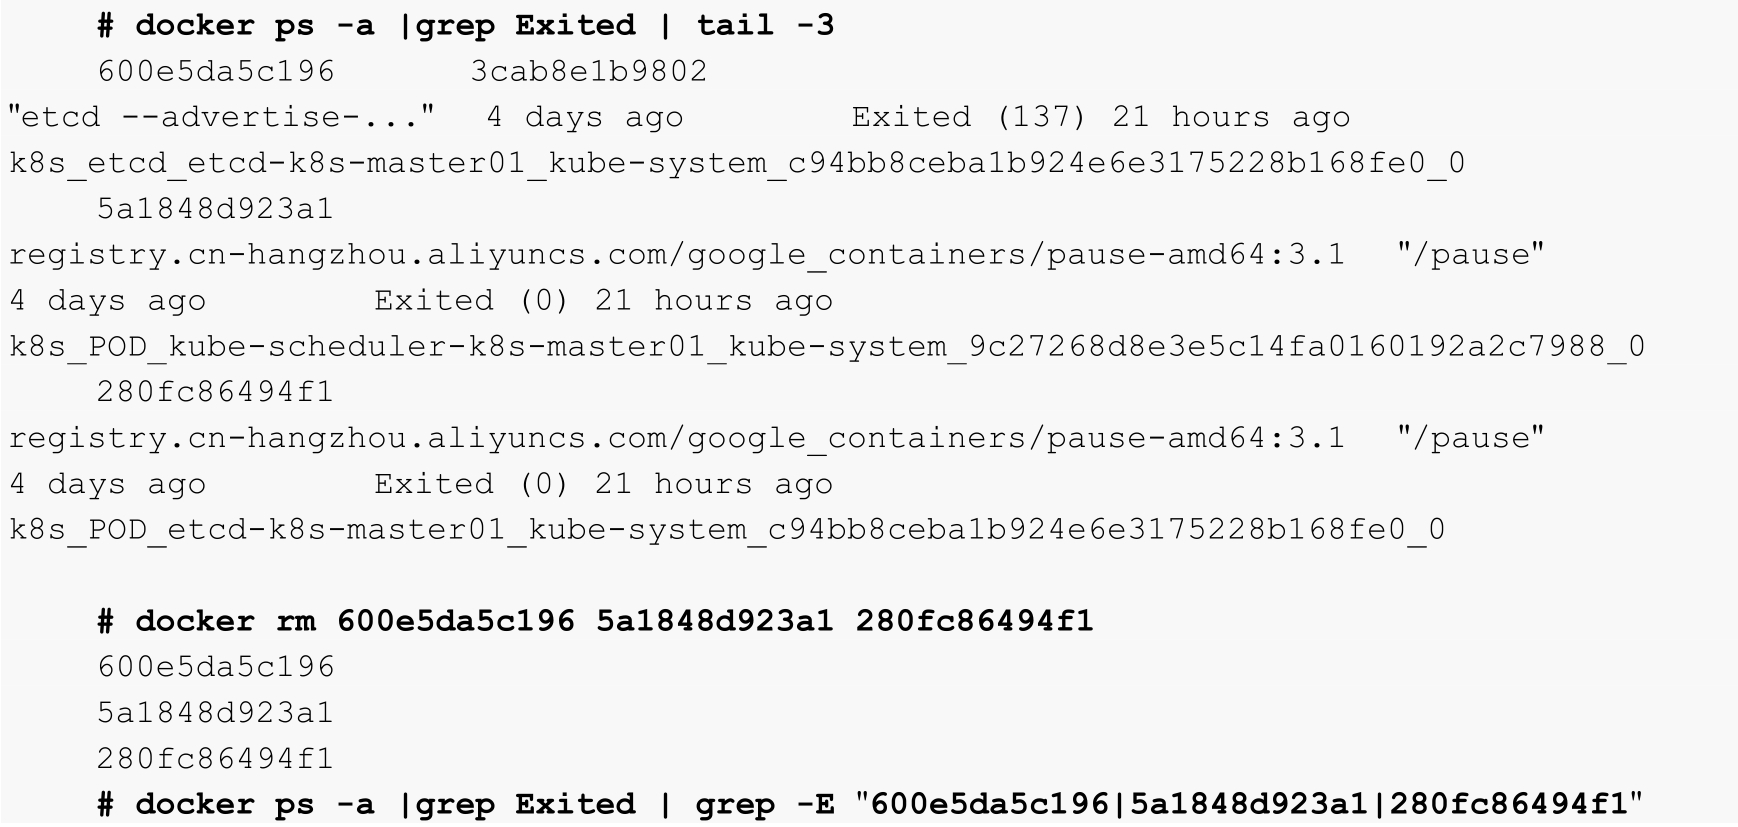The height and width of the screenshot is (827, 1738).
Task: Click the k8s_etcd_etcd-k8s-master01 container name line
Action: click(737, 163)
